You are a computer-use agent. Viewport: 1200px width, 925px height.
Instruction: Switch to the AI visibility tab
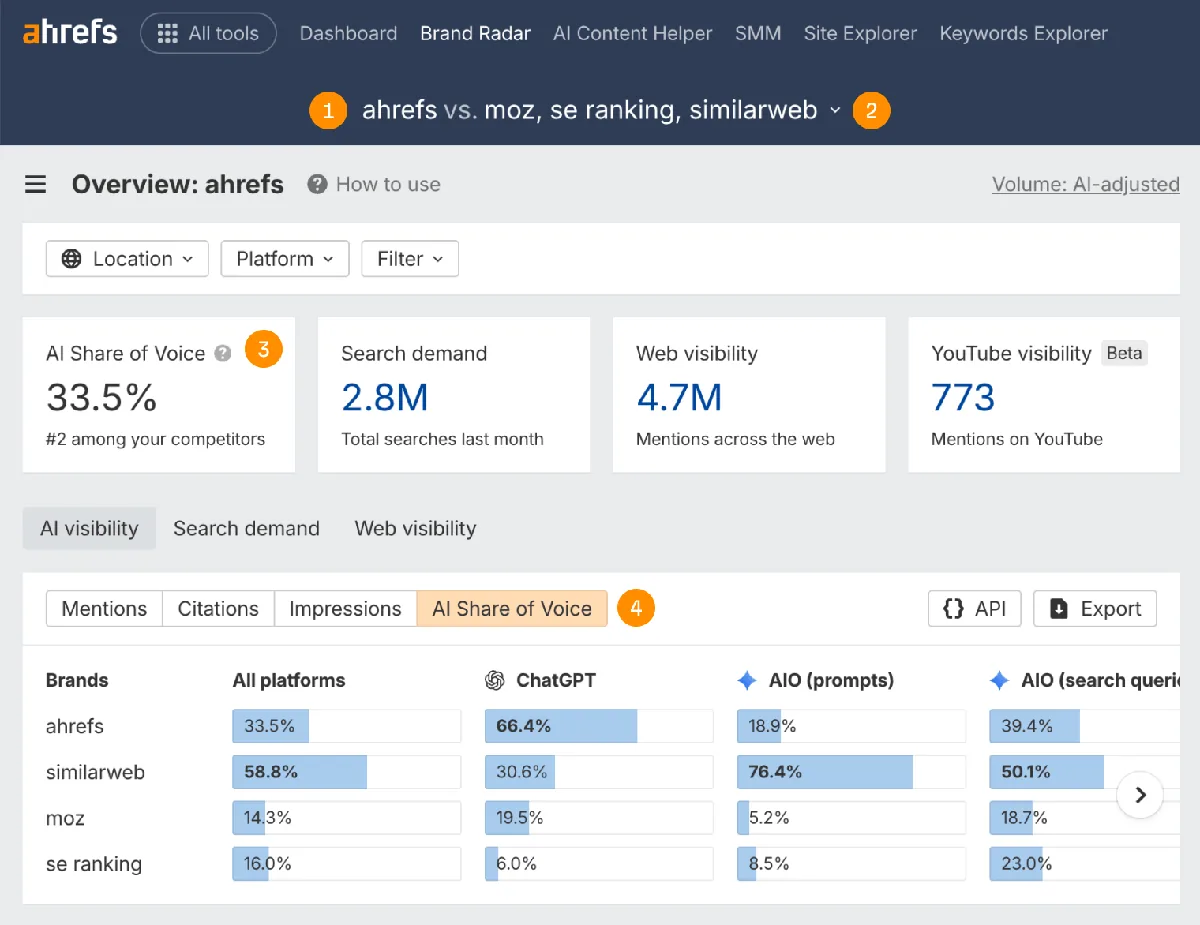coord(89,528)
